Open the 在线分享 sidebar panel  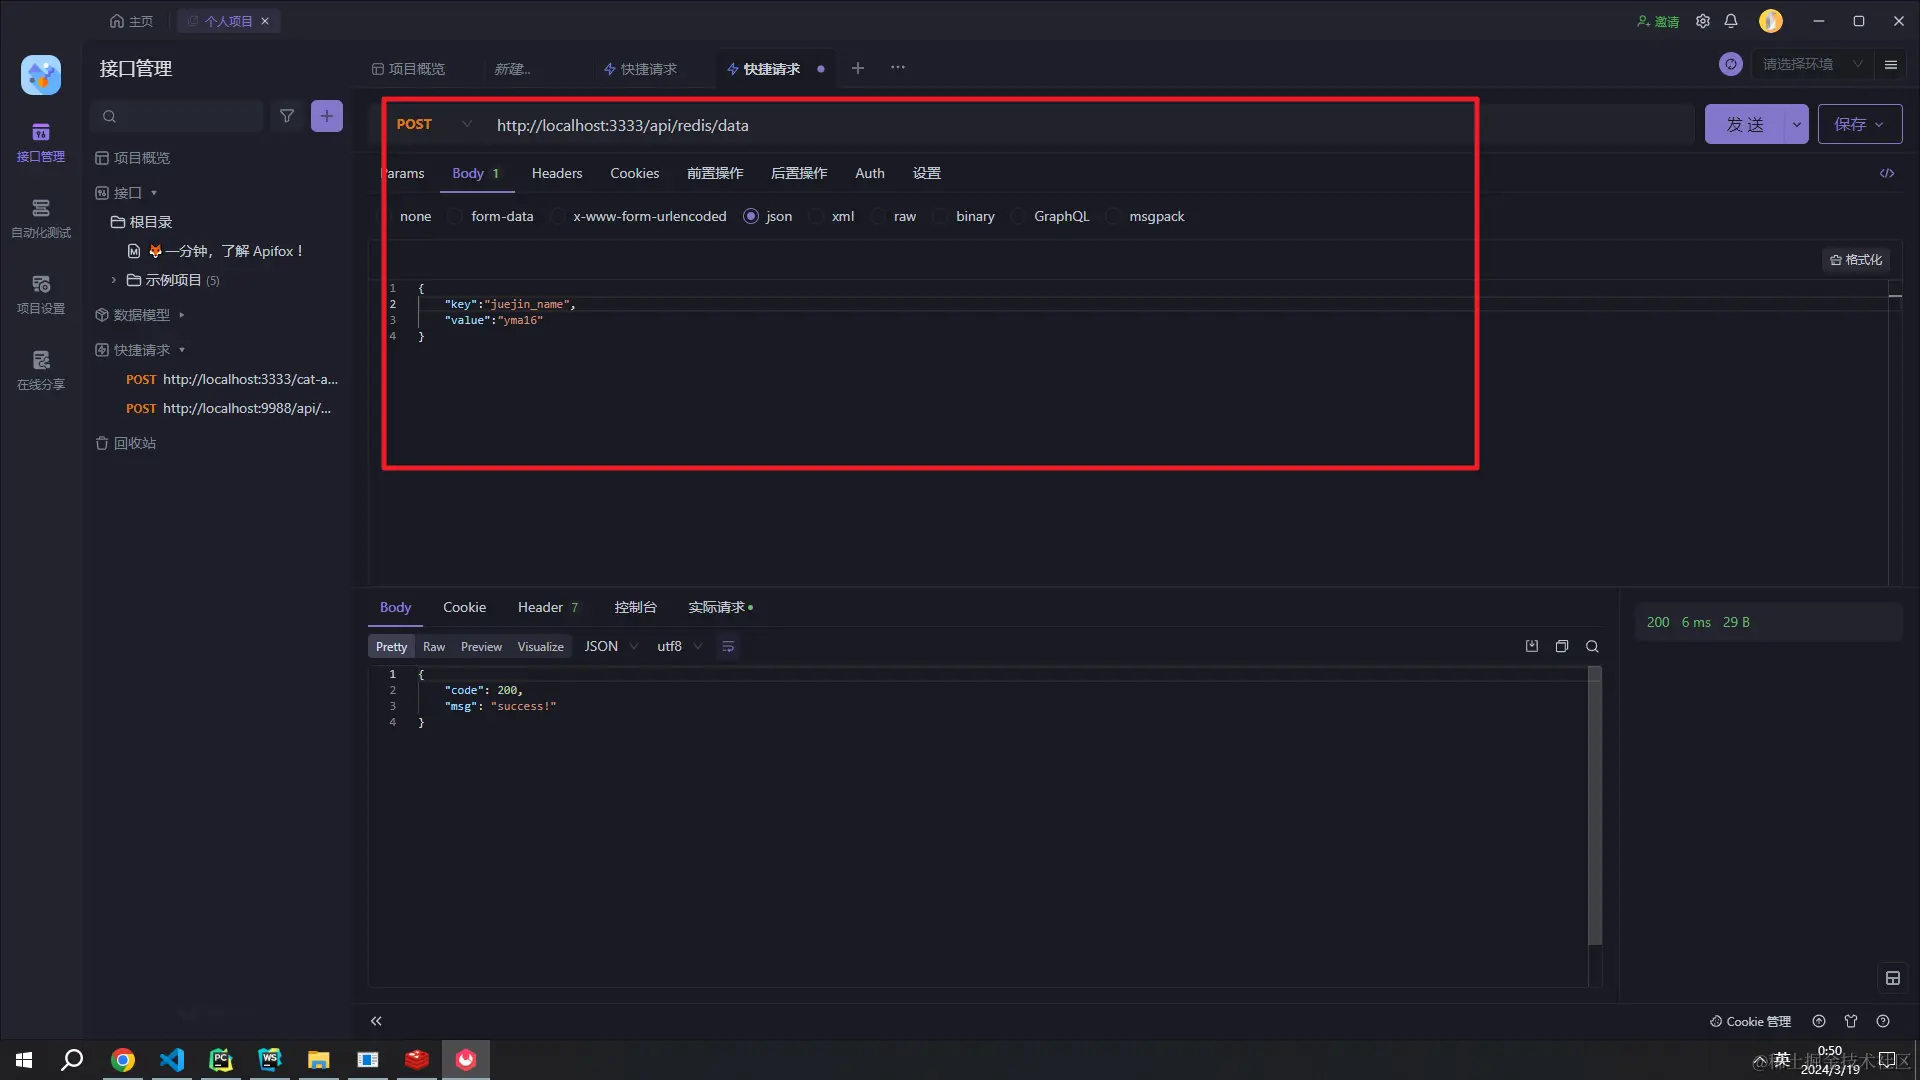(x=40, y=369)
